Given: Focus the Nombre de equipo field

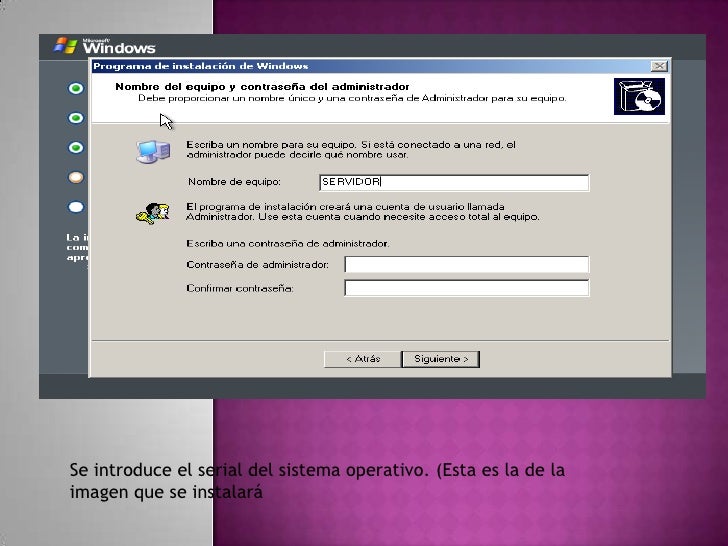Looking at the screenshot, I should pos(454,182).
